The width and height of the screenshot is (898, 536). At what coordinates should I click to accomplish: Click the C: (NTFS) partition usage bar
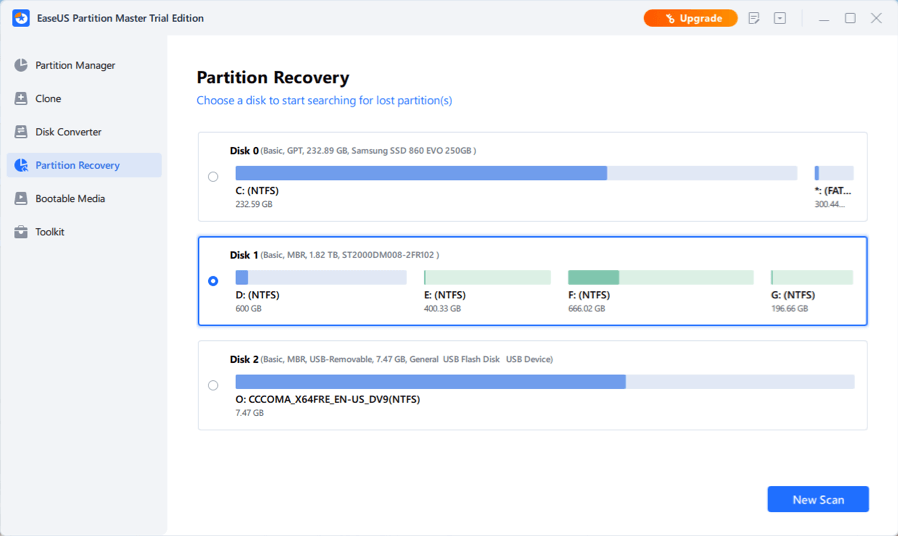pos(516,173)
